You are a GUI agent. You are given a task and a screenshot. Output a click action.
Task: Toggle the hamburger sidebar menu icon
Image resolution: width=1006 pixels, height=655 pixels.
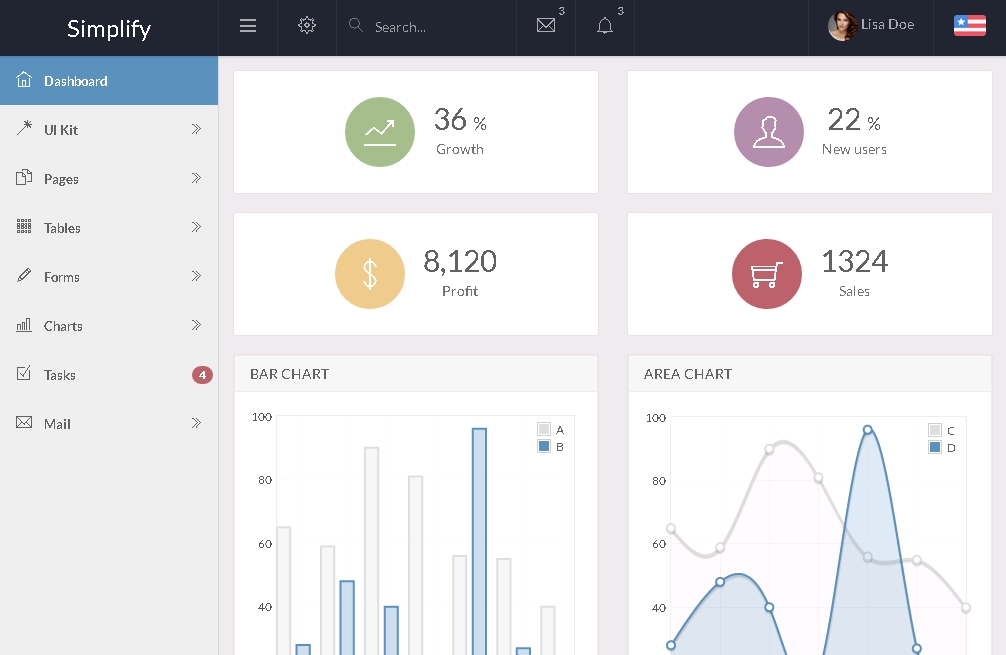click(x=248, y=26)
